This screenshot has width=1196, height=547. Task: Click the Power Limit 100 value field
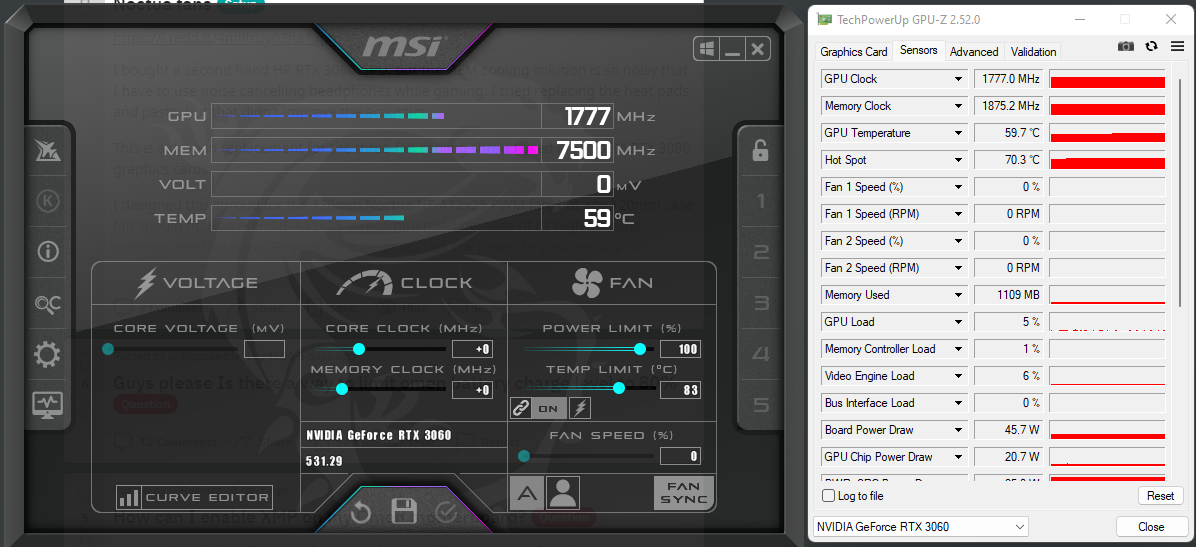(680, 349)
